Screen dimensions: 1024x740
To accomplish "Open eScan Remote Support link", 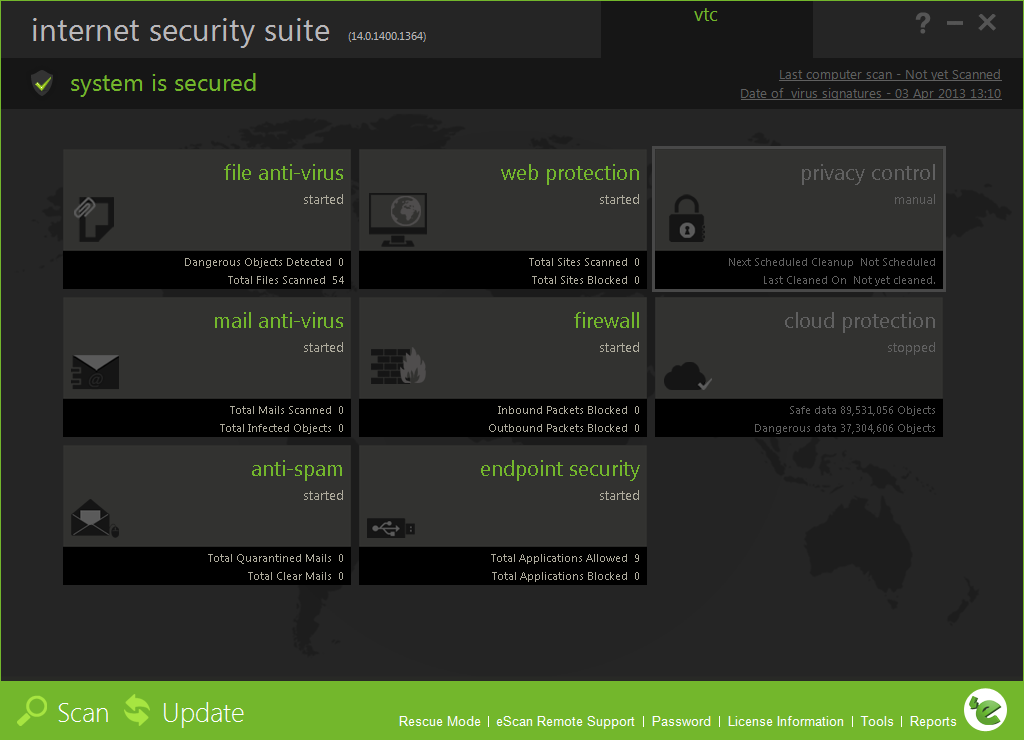I will click(565, 721).
